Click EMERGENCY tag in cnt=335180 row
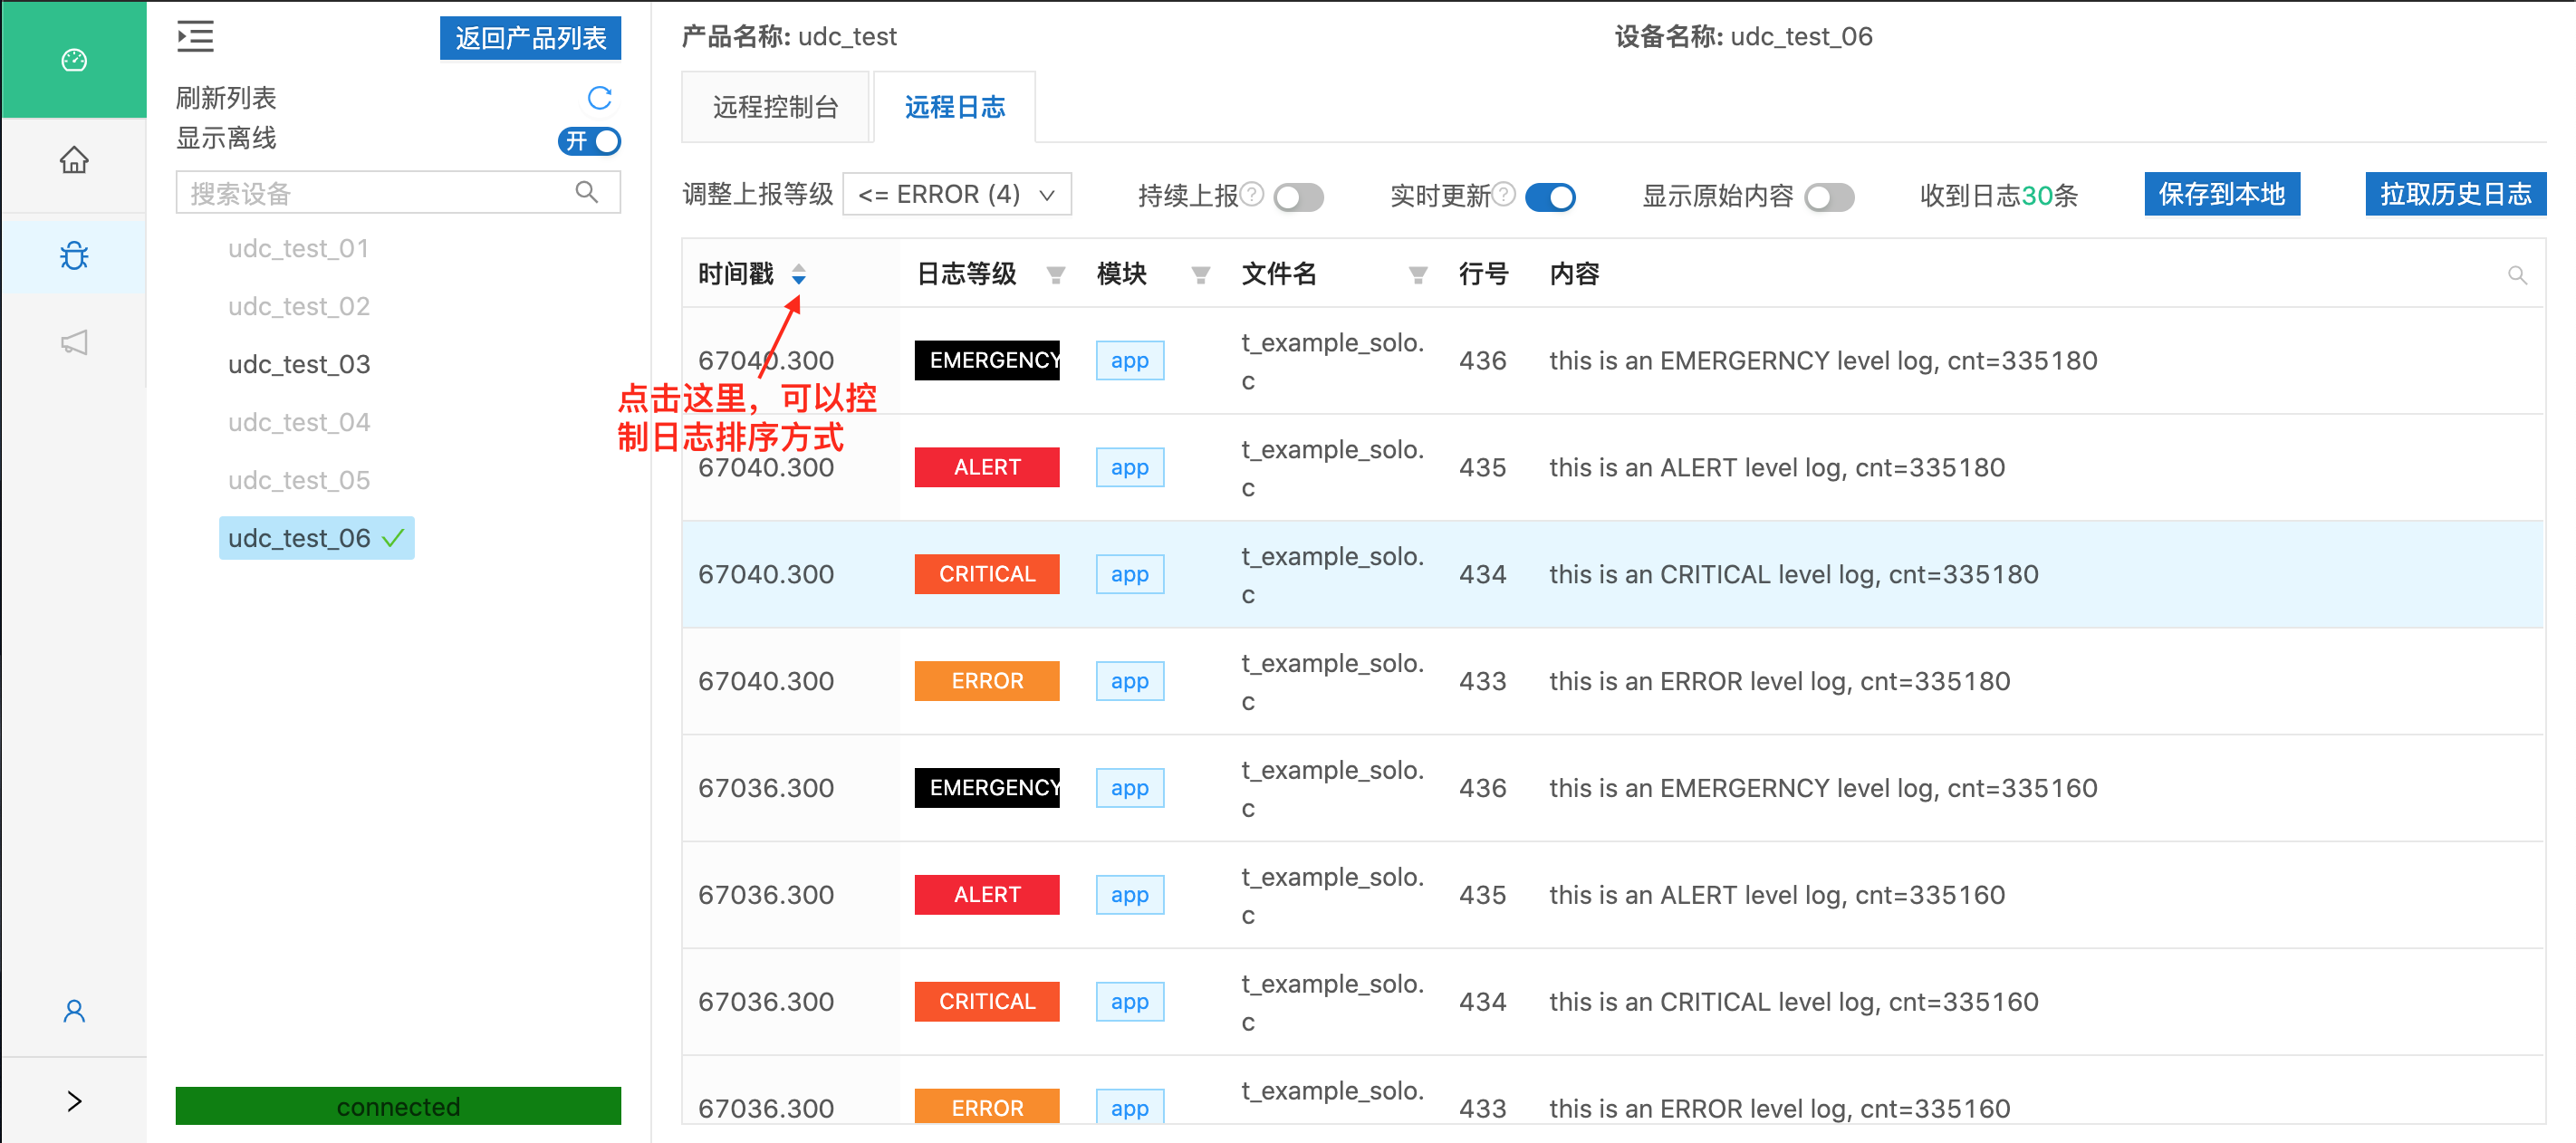The height and width of the screenshot is (1143, 2576). [x=987, y=360]
